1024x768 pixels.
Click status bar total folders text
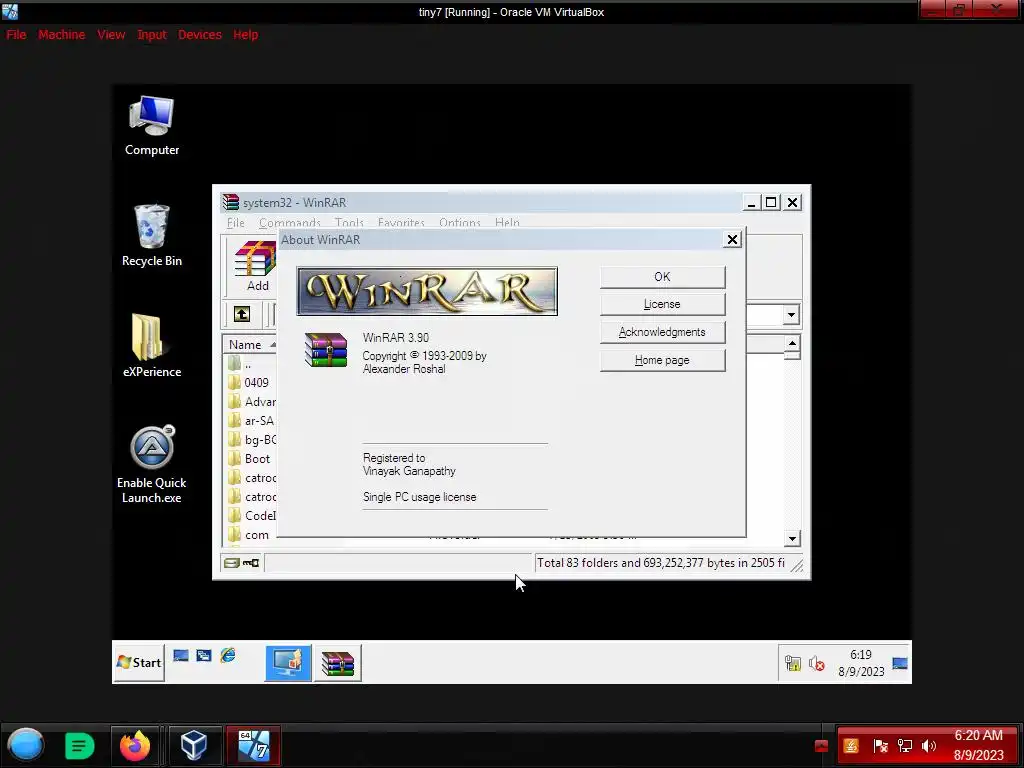pos(660,563)
